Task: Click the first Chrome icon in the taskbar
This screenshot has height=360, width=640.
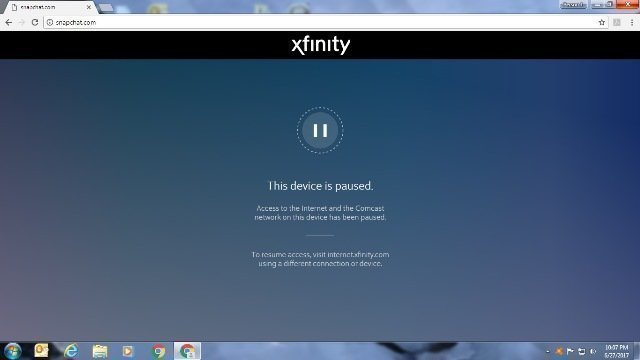Action: point(158,351)
